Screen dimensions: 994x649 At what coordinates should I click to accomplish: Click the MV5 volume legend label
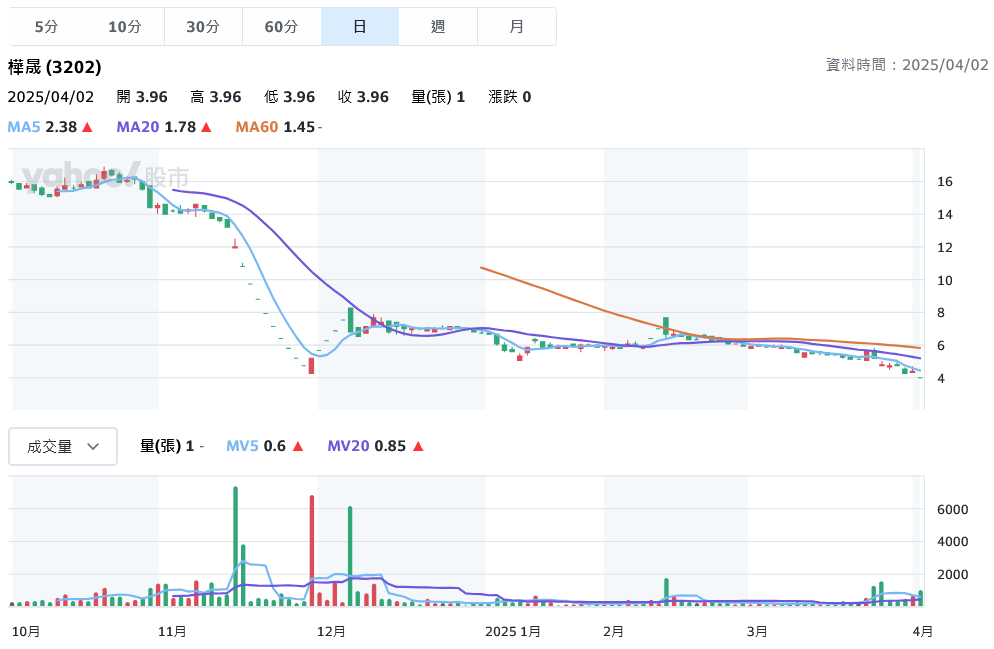[243, 446]
